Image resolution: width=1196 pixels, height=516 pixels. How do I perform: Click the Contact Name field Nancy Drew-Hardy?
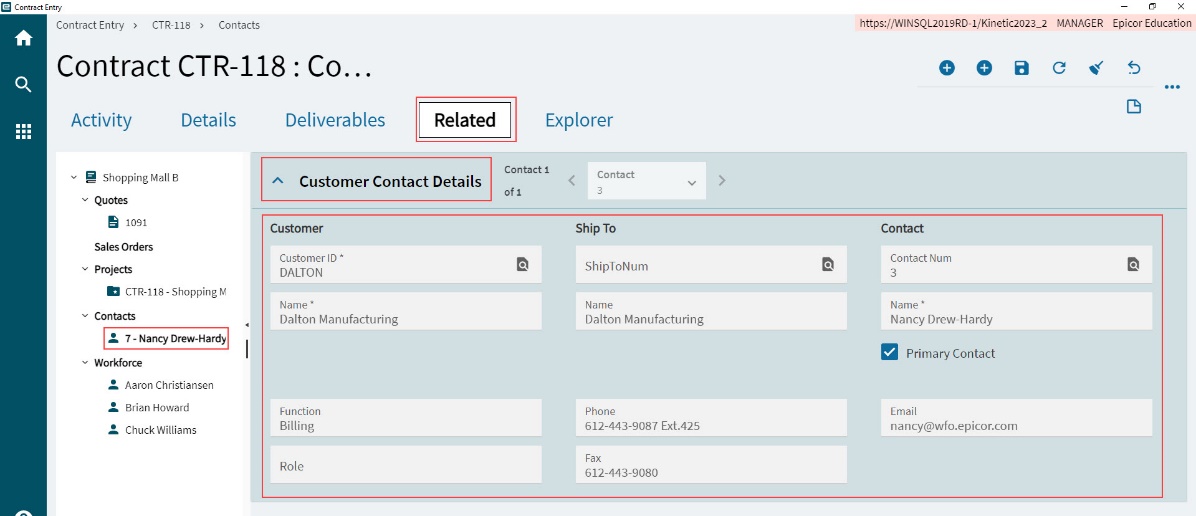click(x=1016, y=311)
